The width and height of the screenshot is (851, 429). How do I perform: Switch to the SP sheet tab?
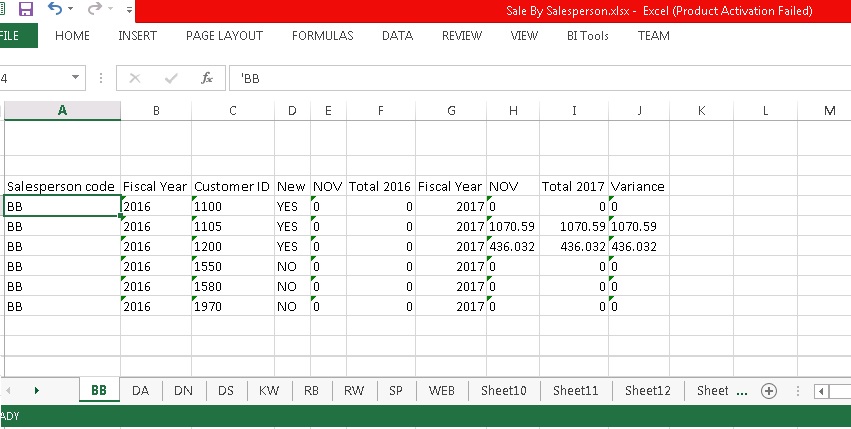(x=396, y=390)
